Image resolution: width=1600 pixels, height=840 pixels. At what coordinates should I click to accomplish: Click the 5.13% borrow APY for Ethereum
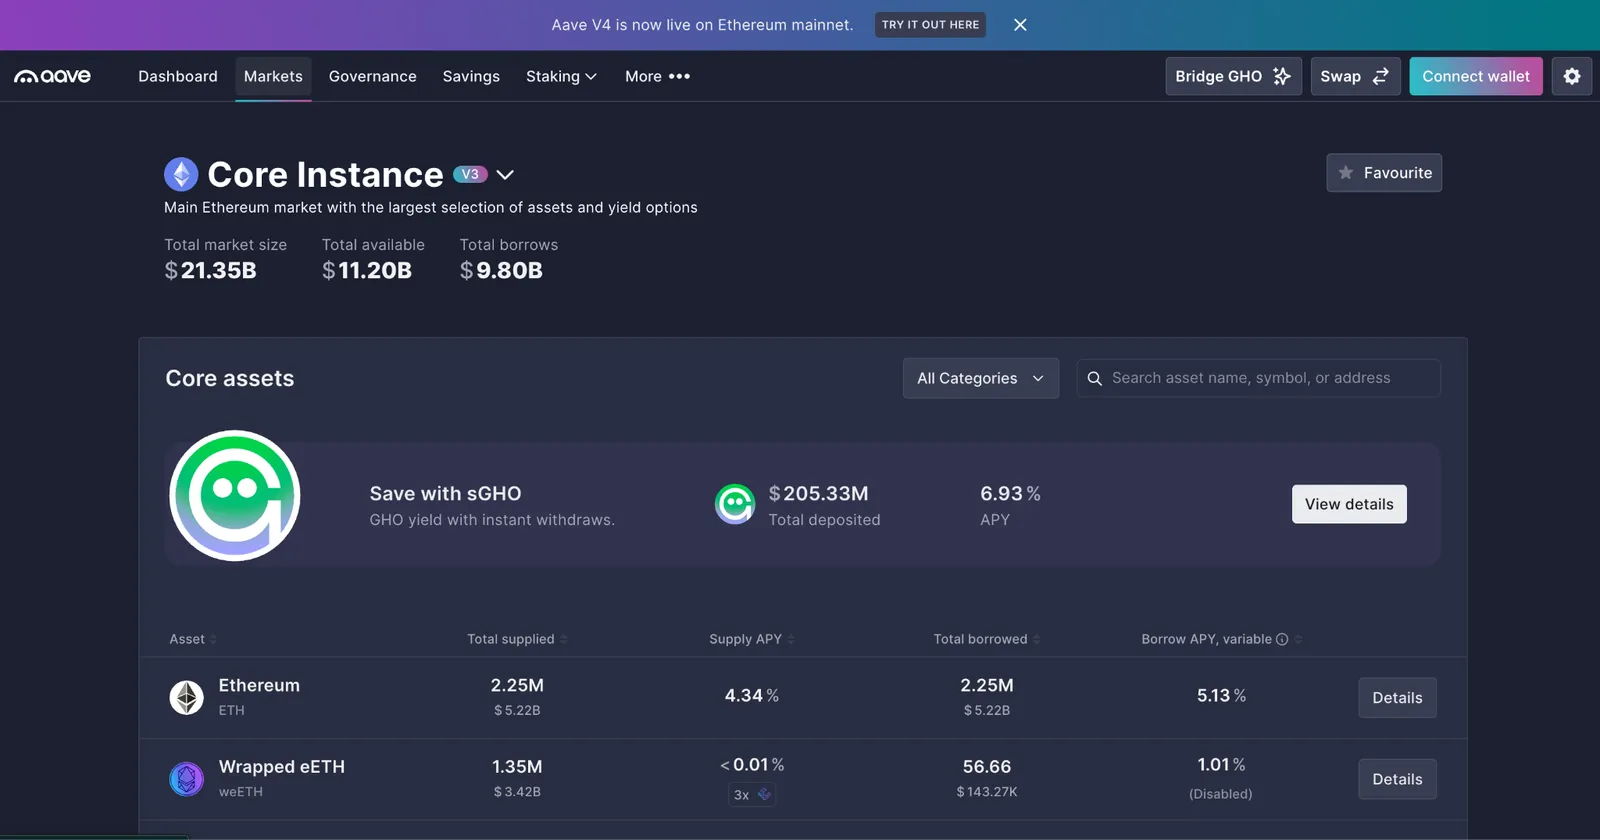pyautogui.click(x=1221, y=695)
